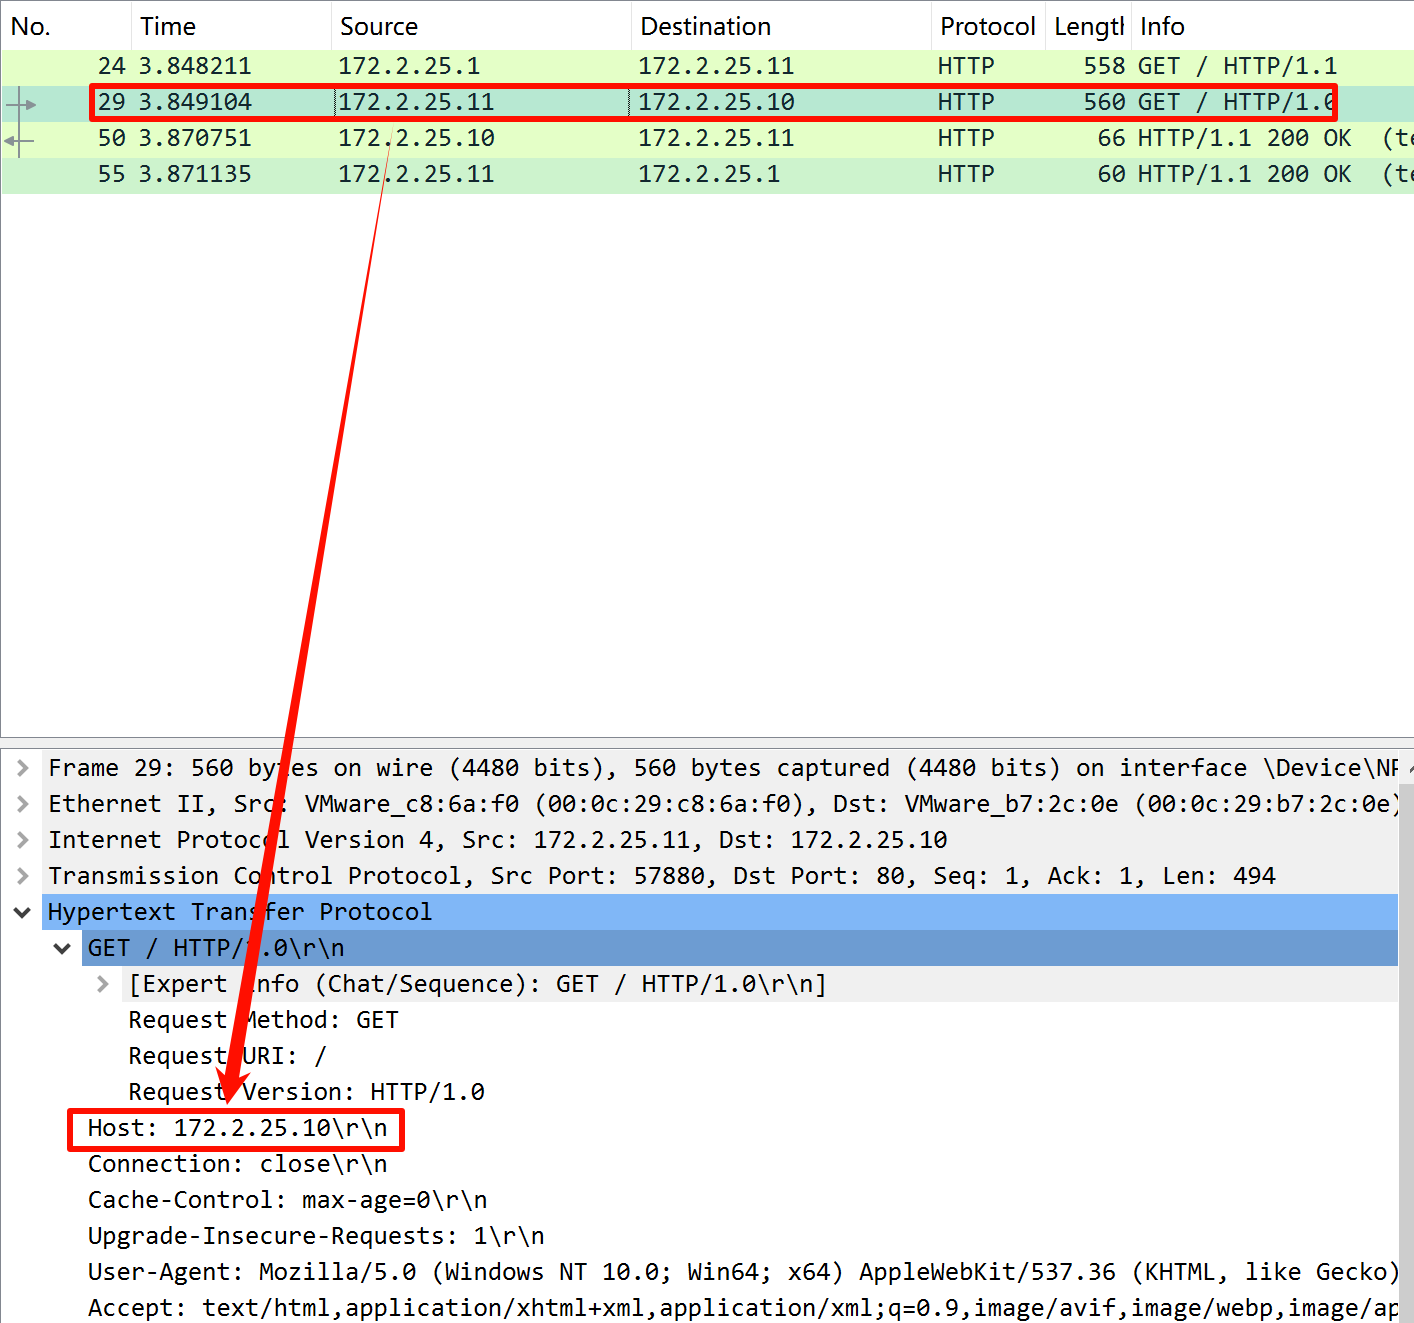This screenshot has height=1323, width=1414.
Task: Collapse the GET / HTTP/1.0 request line
Action: (62, 948)
